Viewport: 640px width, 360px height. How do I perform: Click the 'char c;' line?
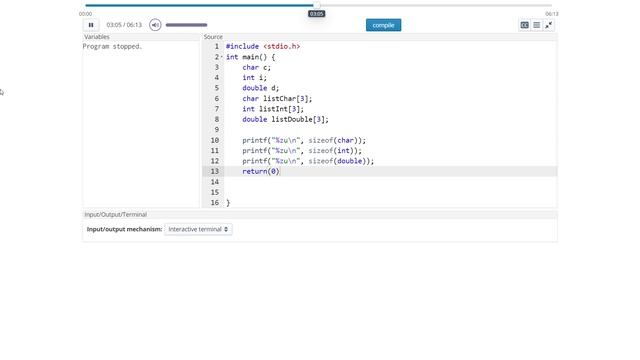[x=256, y=67]
